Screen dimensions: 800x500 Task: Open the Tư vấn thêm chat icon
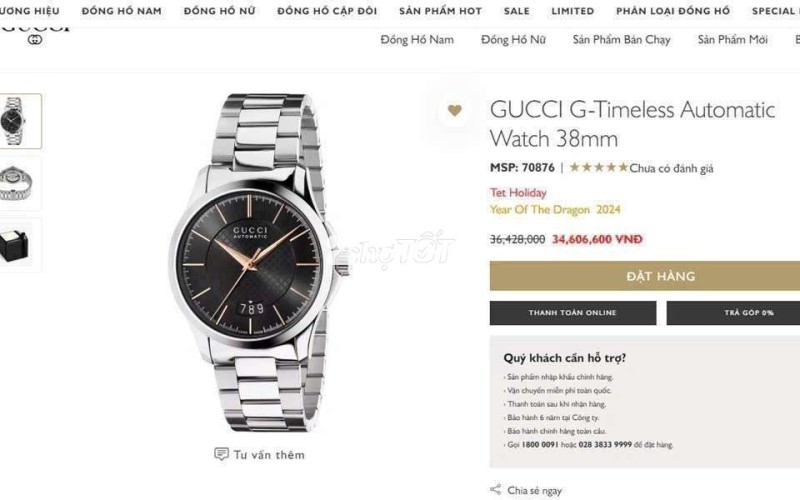(221, 454)
